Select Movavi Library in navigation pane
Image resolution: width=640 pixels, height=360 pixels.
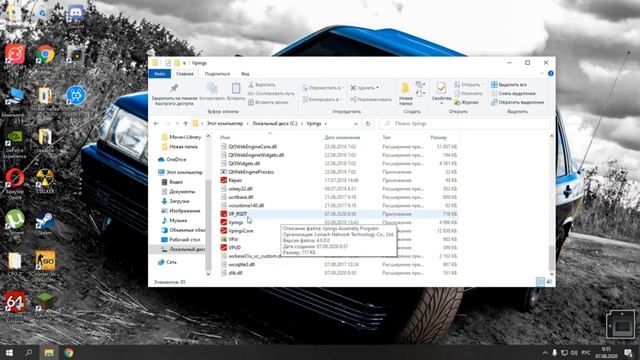click(x=181, y=137)
